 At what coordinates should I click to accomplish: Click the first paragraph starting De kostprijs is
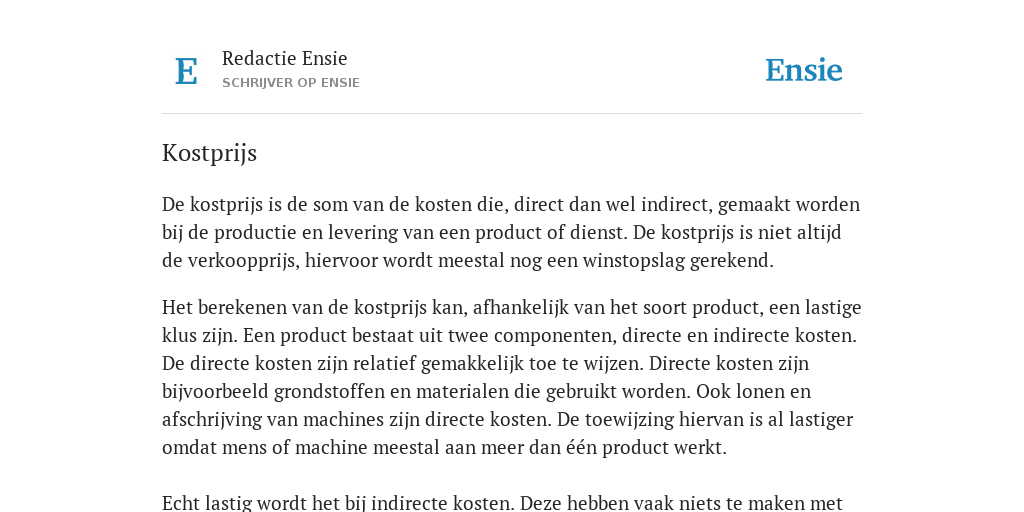511,232
